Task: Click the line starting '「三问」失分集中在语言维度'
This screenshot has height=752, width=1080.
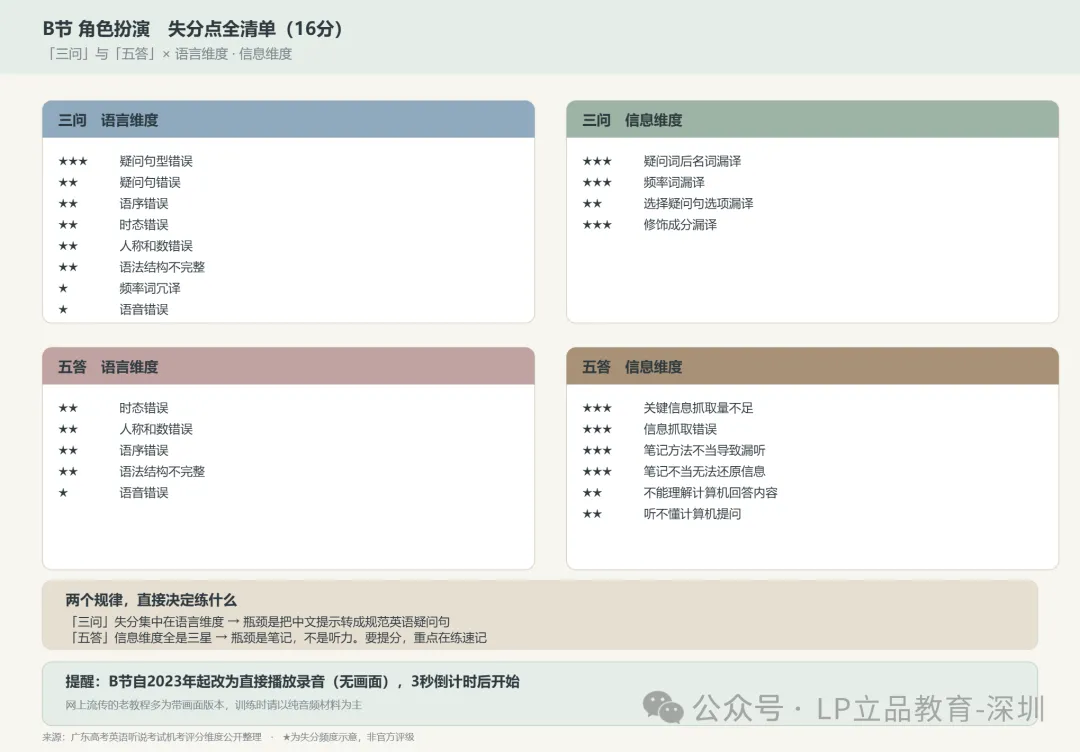Action: 260,621
